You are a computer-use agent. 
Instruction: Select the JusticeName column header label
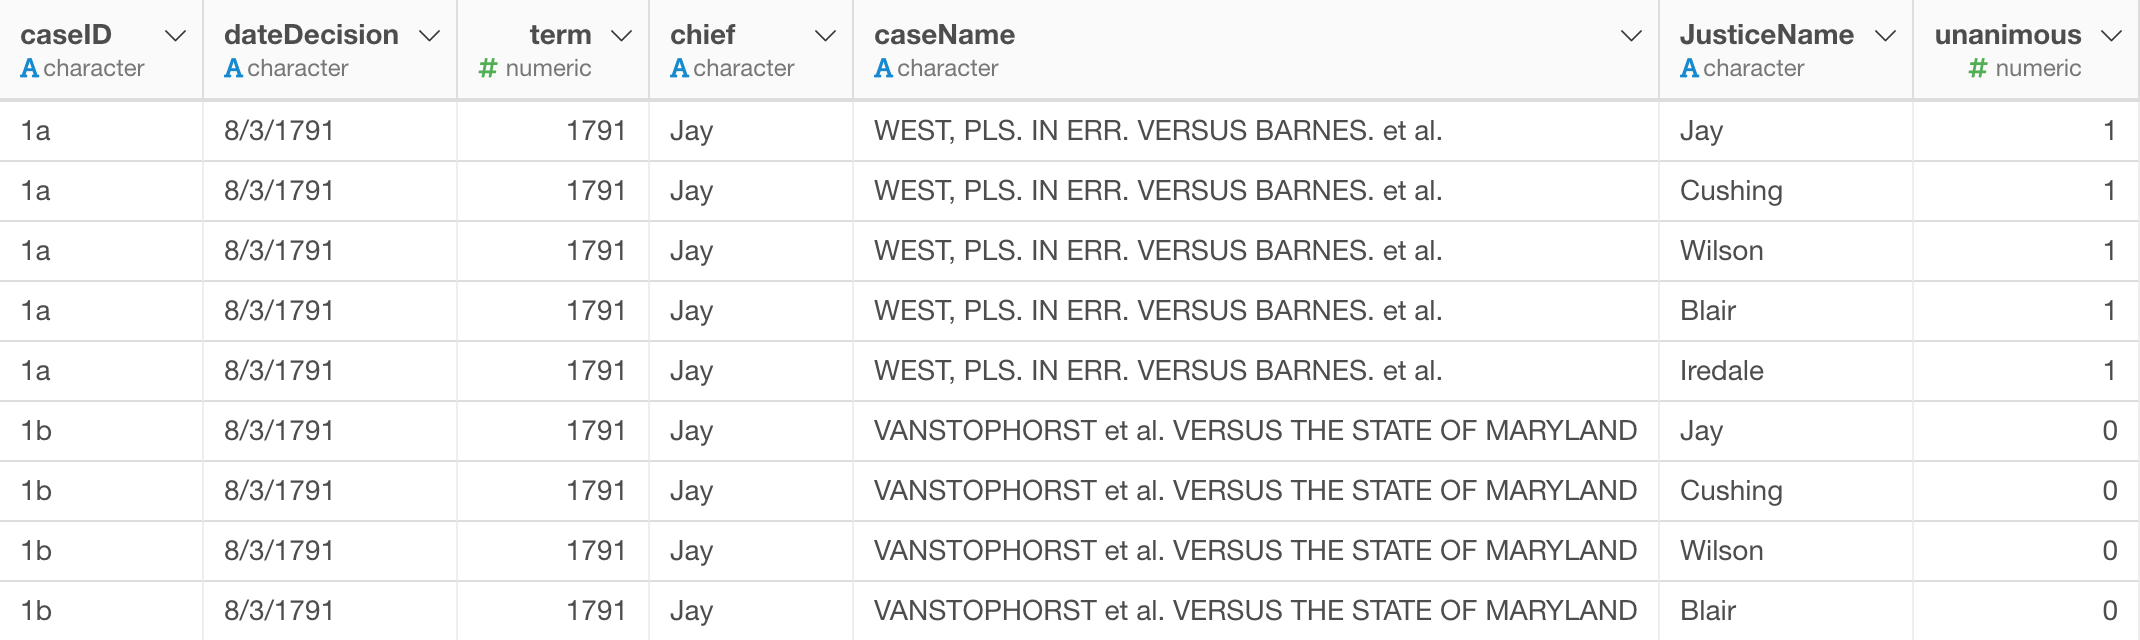pyautogui.click(x=1766, y=35)
